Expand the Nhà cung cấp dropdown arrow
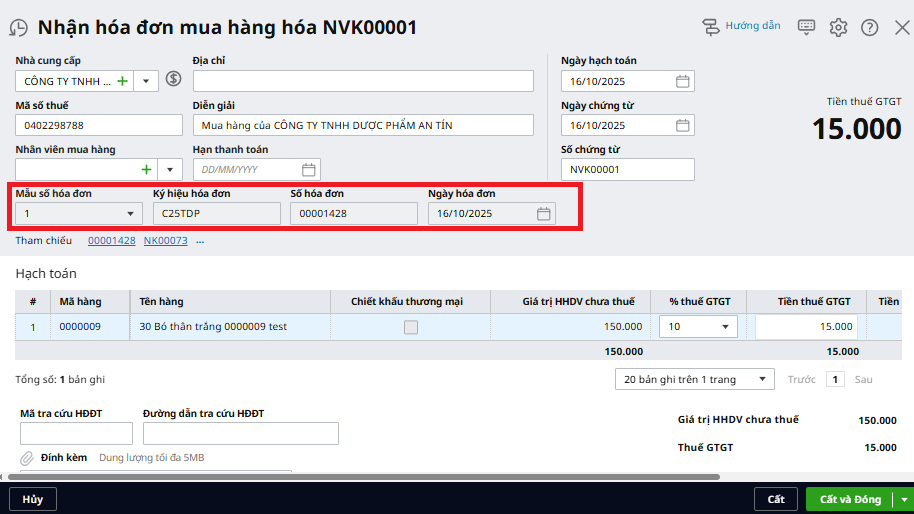Viewport: 914px width, 514px height. 145,81
